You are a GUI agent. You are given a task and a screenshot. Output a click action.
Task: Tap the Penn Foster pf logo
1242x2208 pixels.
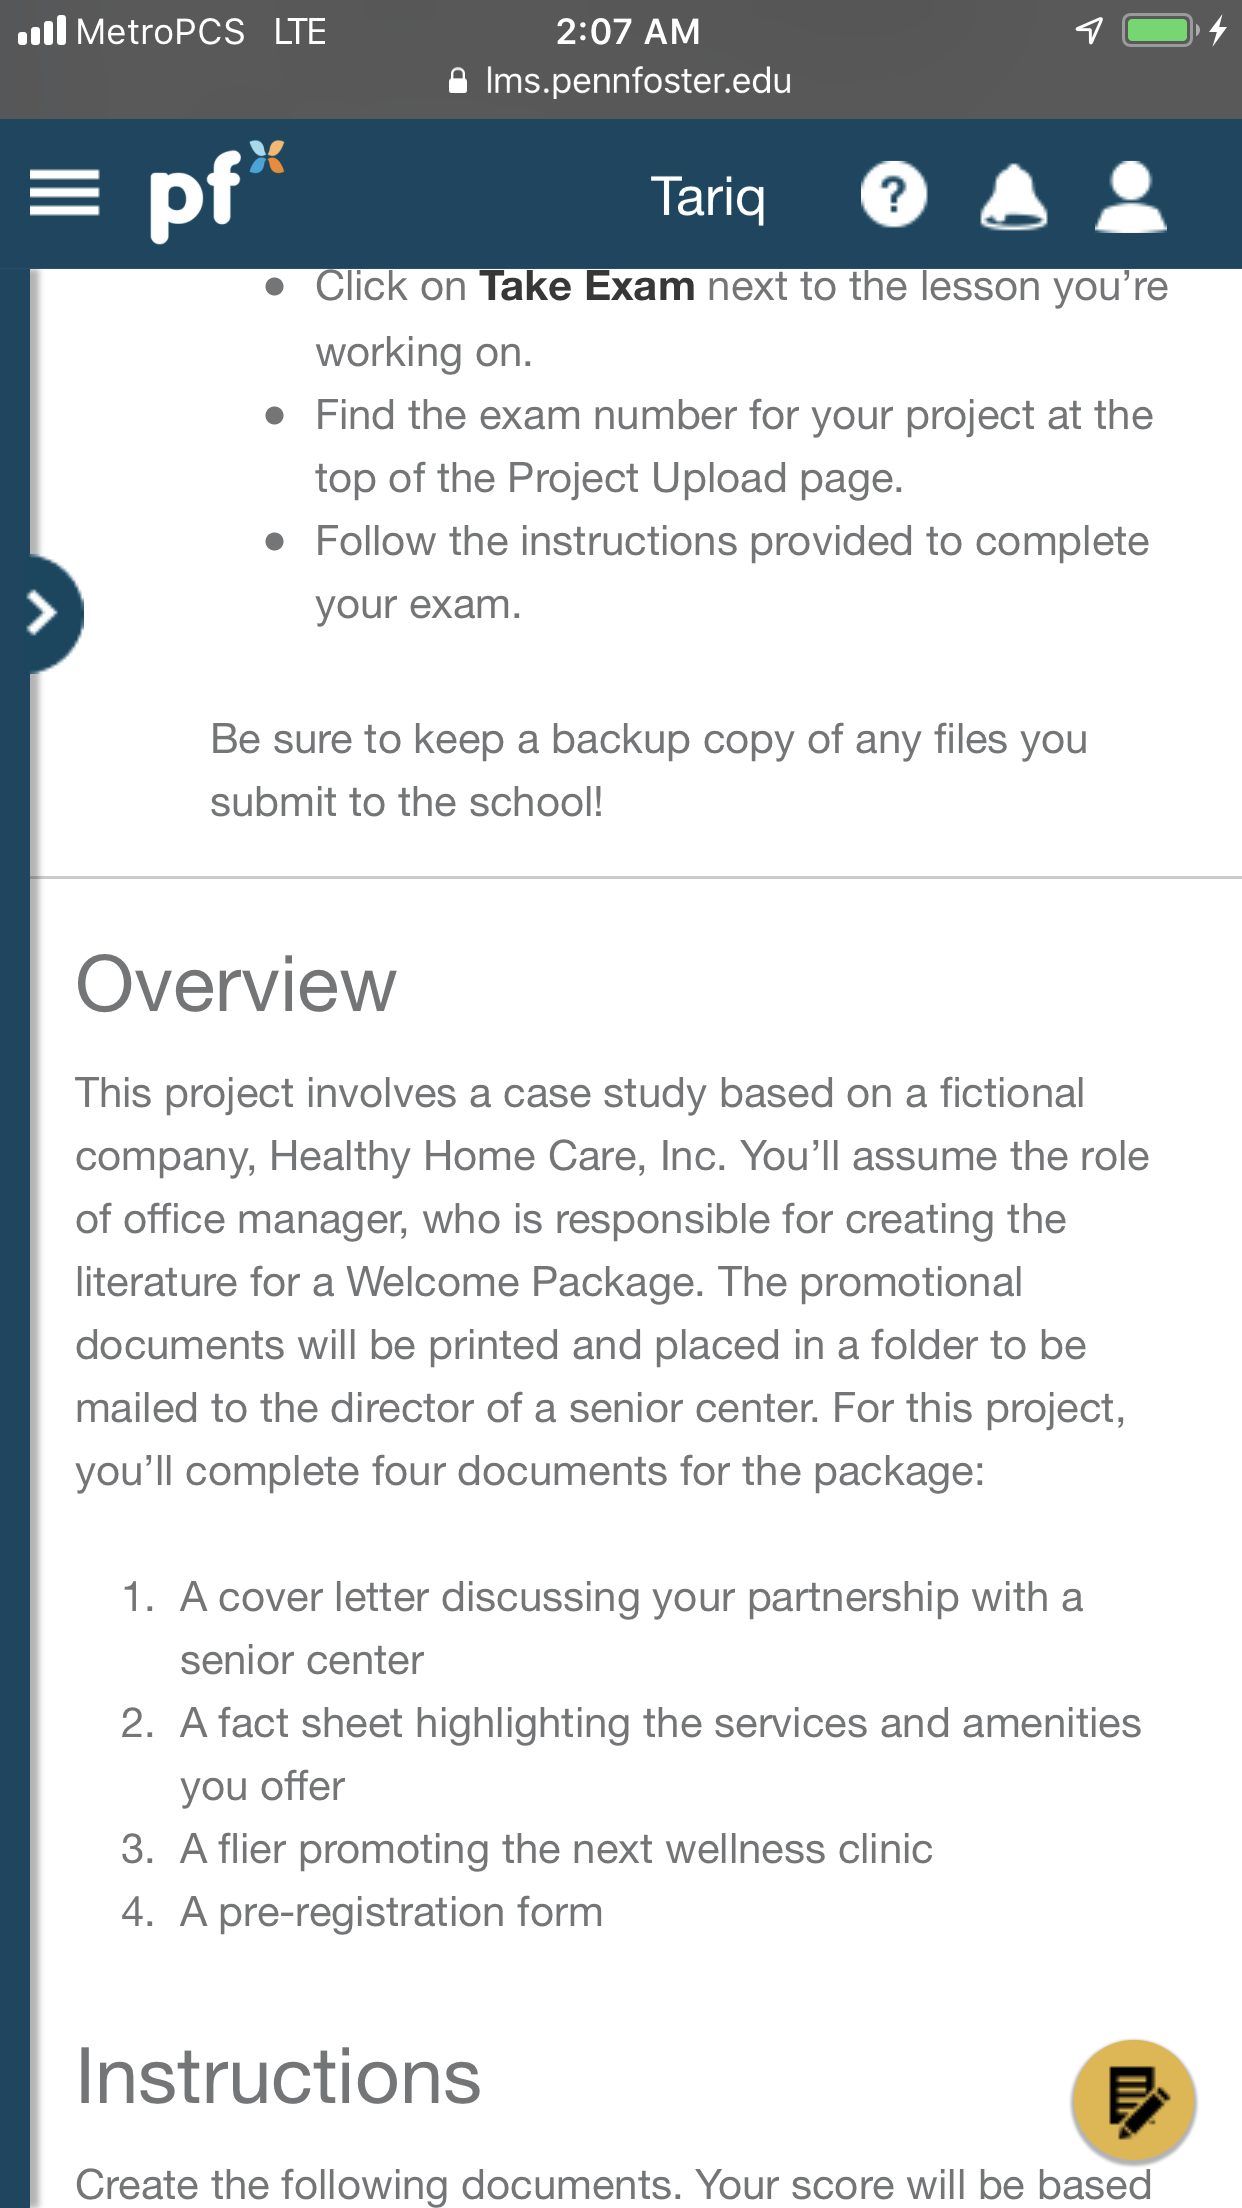217,191
